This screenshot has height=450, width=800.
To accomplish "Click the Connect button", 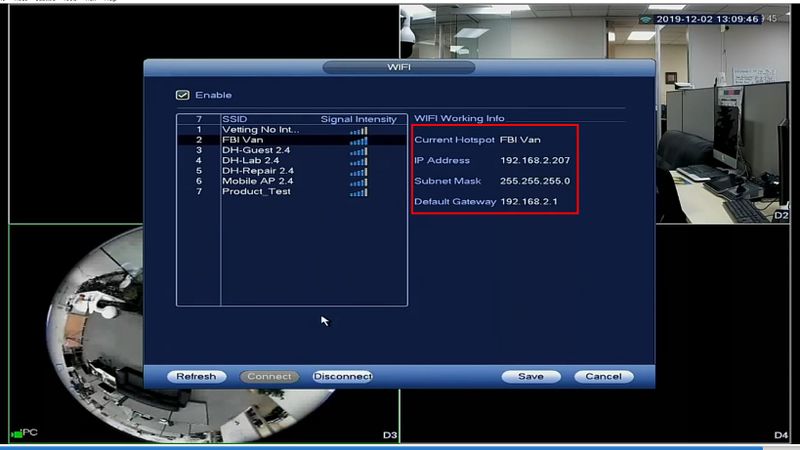I will click(269, 377).
